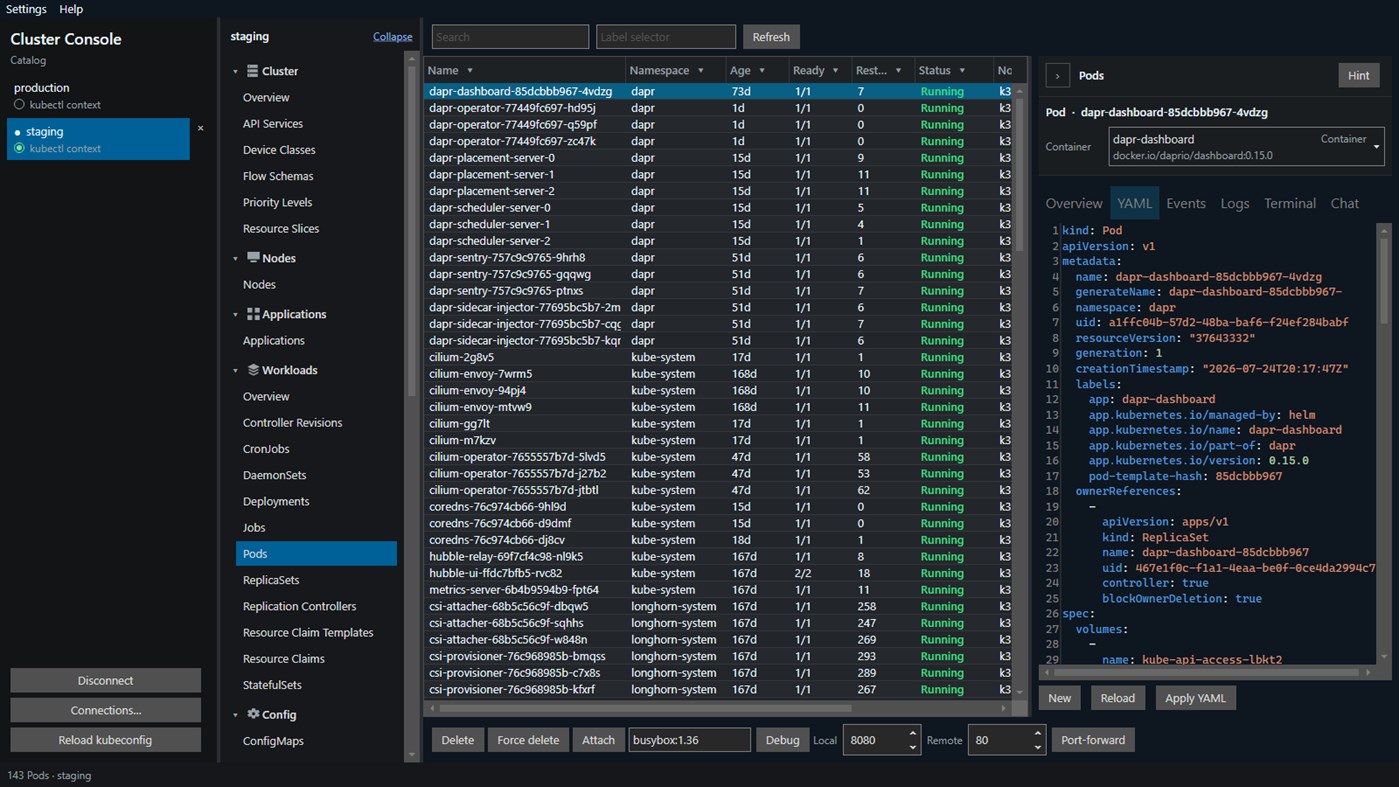Screen dimensions: 1399x787
Task: Select the staging kubectl context radio
Action: point(19,149)
